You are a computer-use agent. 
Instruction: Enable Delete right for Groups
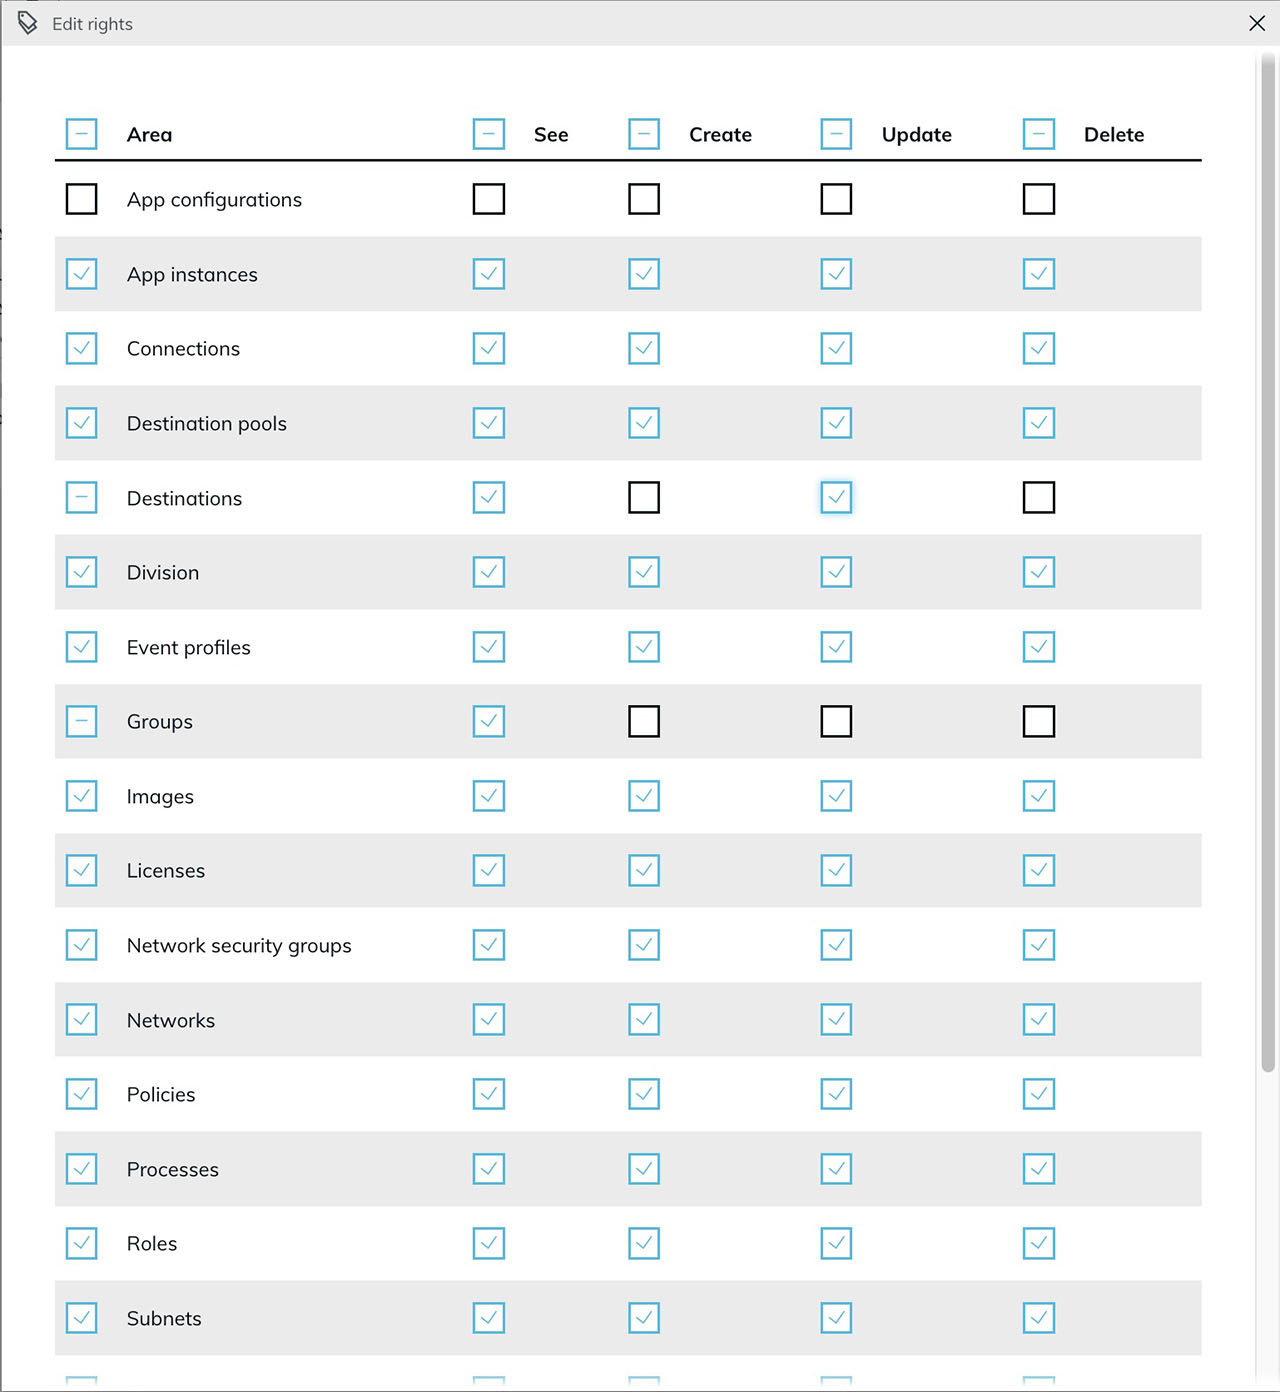coord(1039,721)
